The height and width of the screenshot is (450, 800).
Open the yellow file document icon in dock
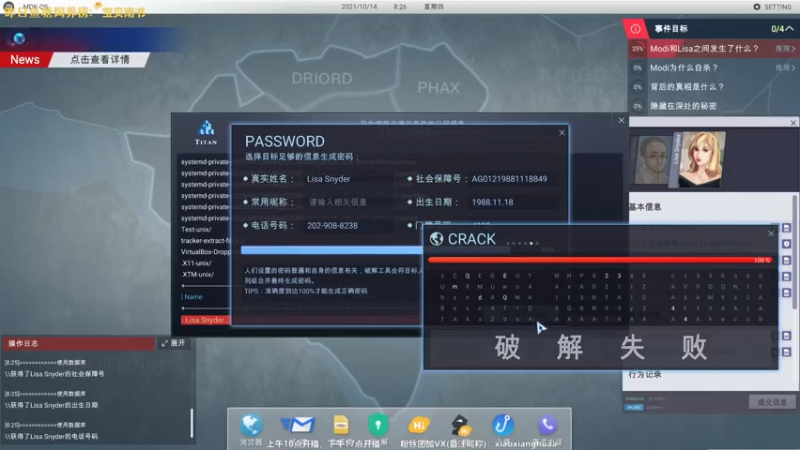pyautogui.click(x=341, y=425)
